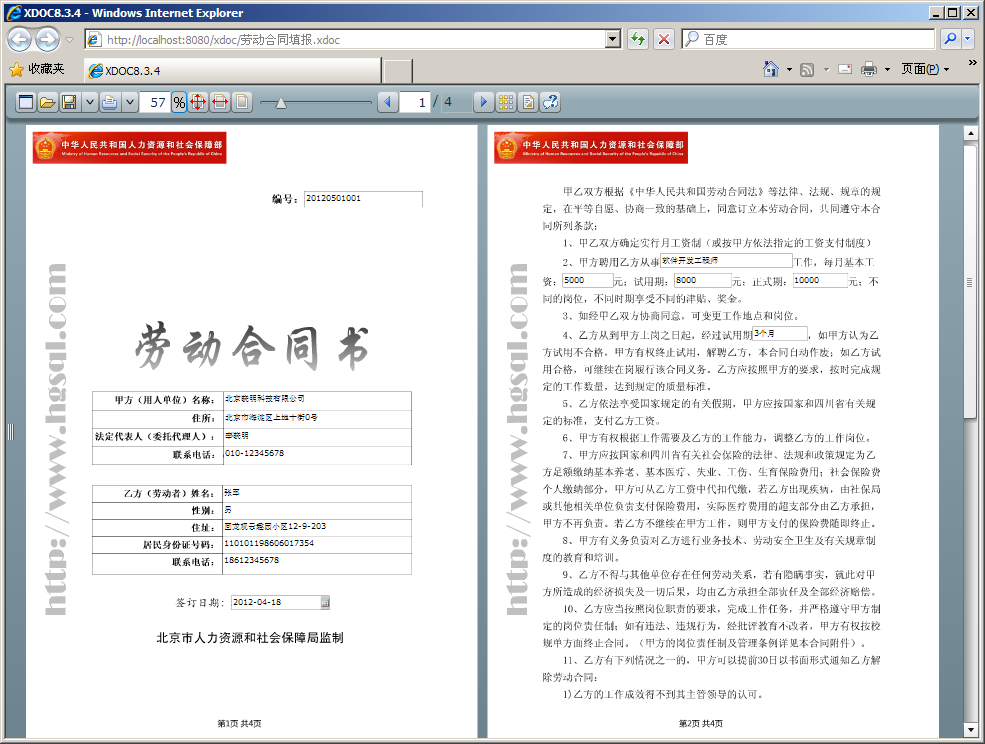Image resolution: width=985 pixels, height=744 pixels.
Task: Refresh the page with green arrows icon
Action: tap(638, 40)
